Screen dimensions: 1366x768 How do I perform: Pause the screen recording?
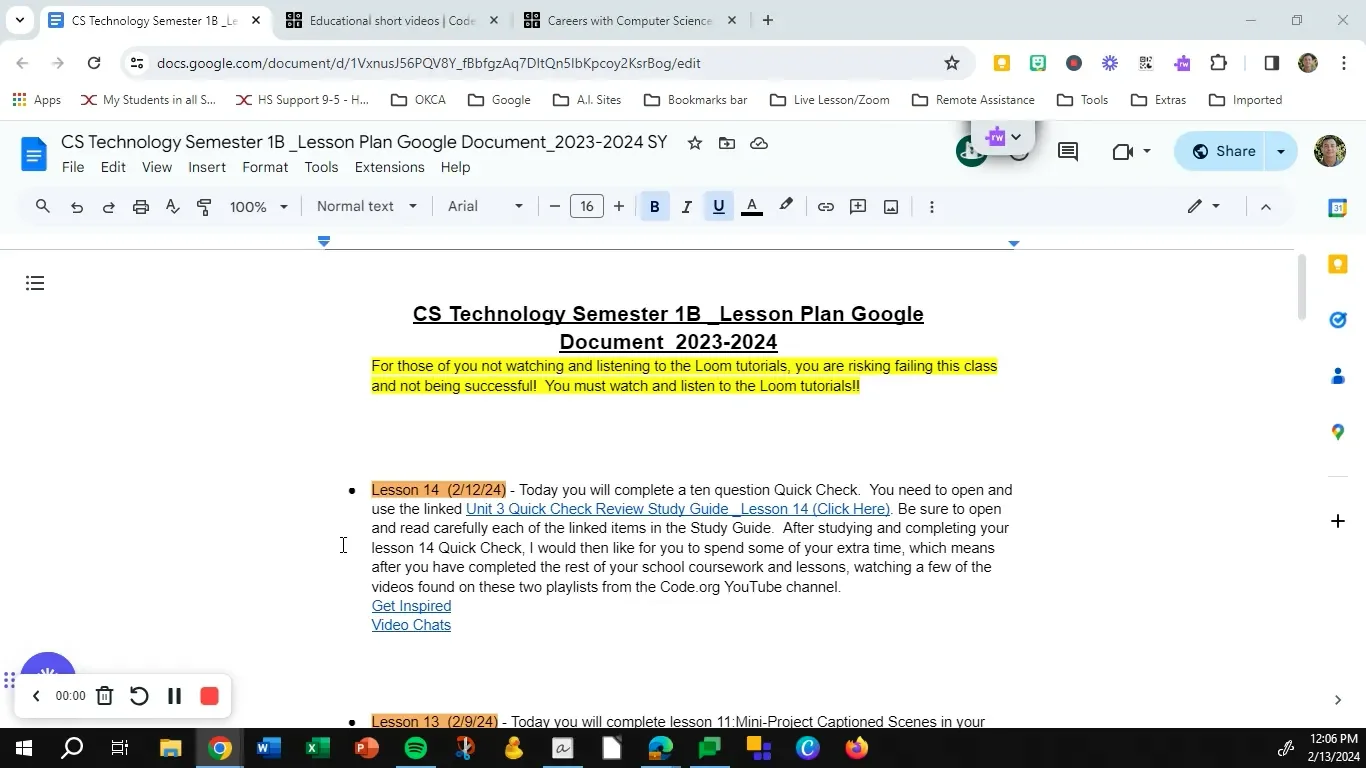[x=174, y=696]
